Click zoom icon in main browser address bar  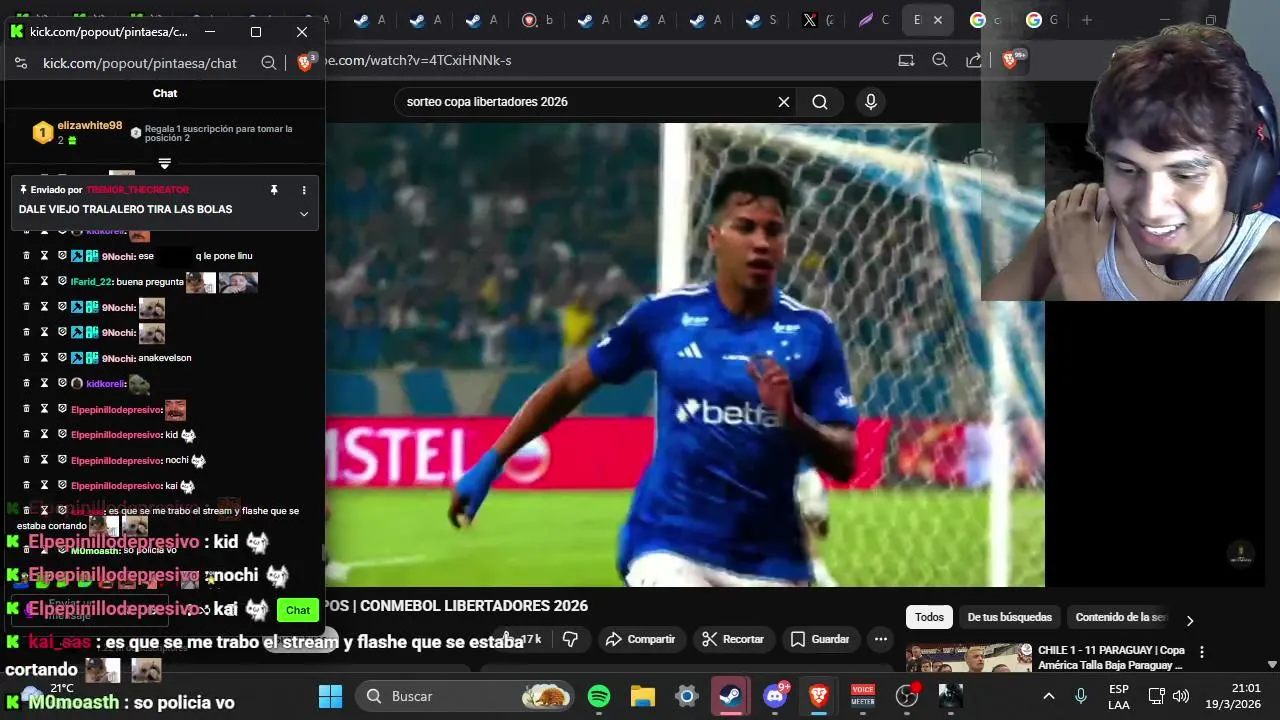(940, 60)
